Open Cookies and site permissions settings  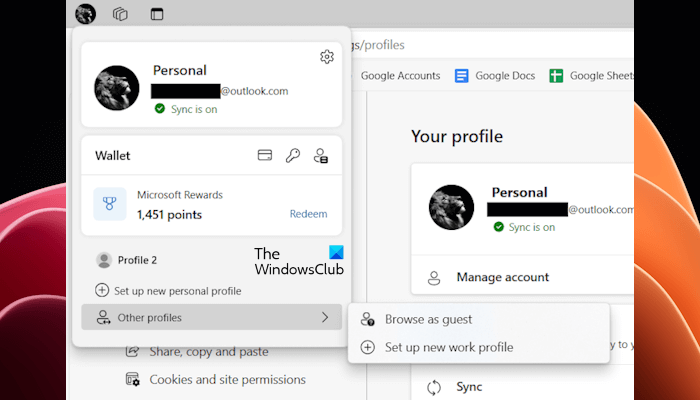pos(227,379)
